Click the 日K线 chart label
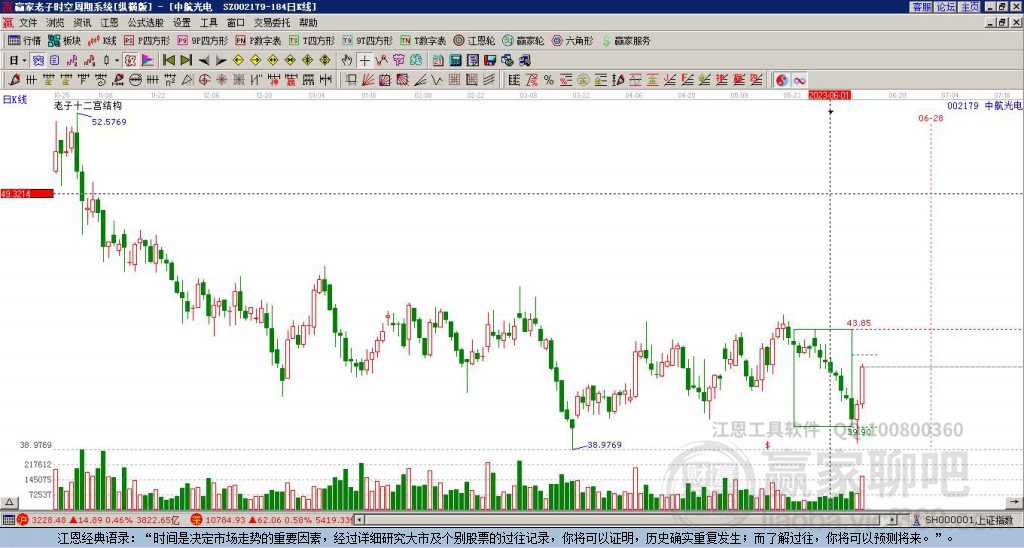Screen dimensions: 1024x548 (14, 100)
